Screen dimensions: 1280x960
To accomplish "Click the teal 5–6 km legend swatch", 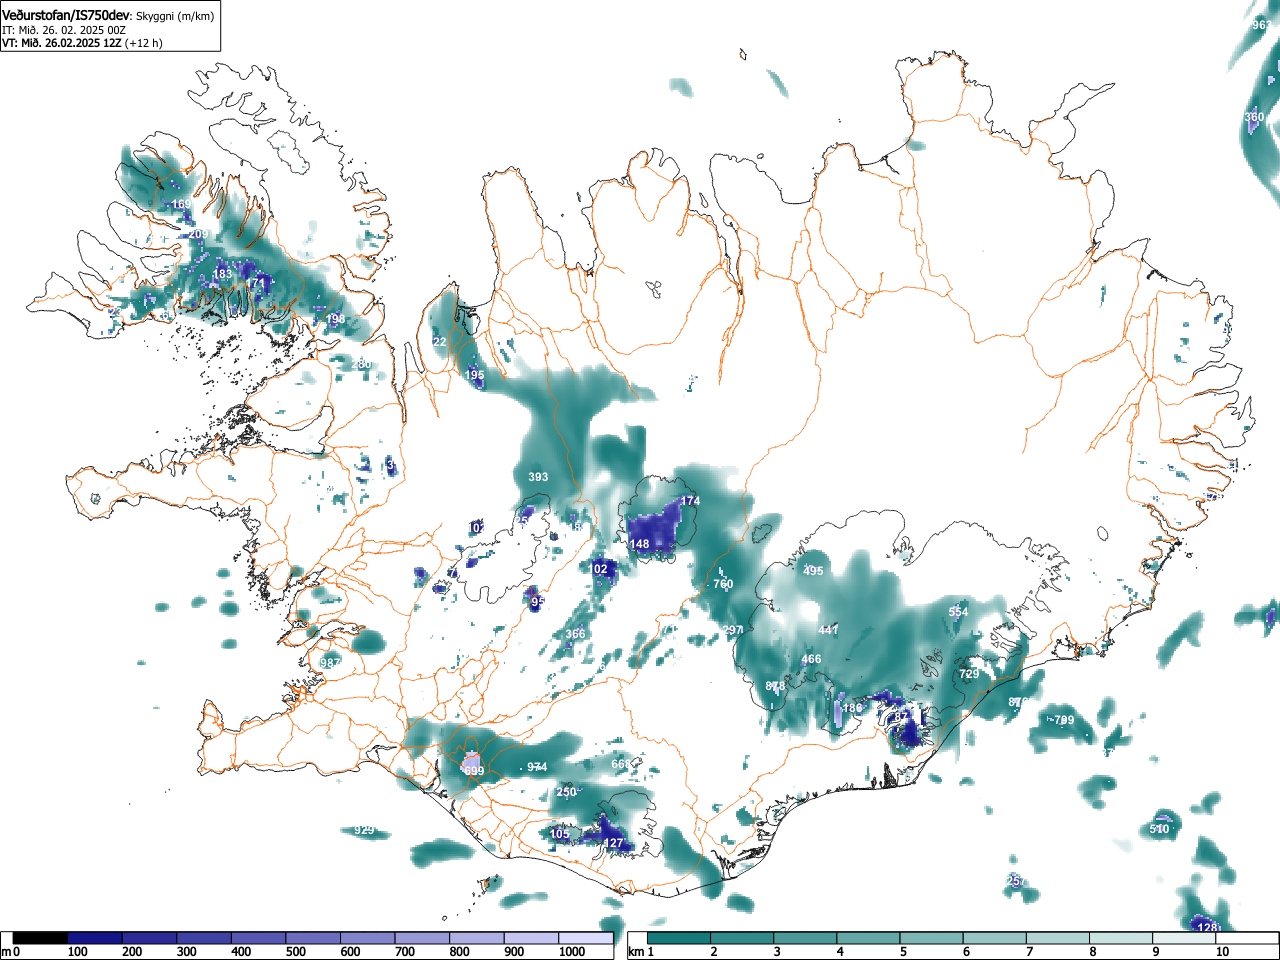I will click(932, 938).
